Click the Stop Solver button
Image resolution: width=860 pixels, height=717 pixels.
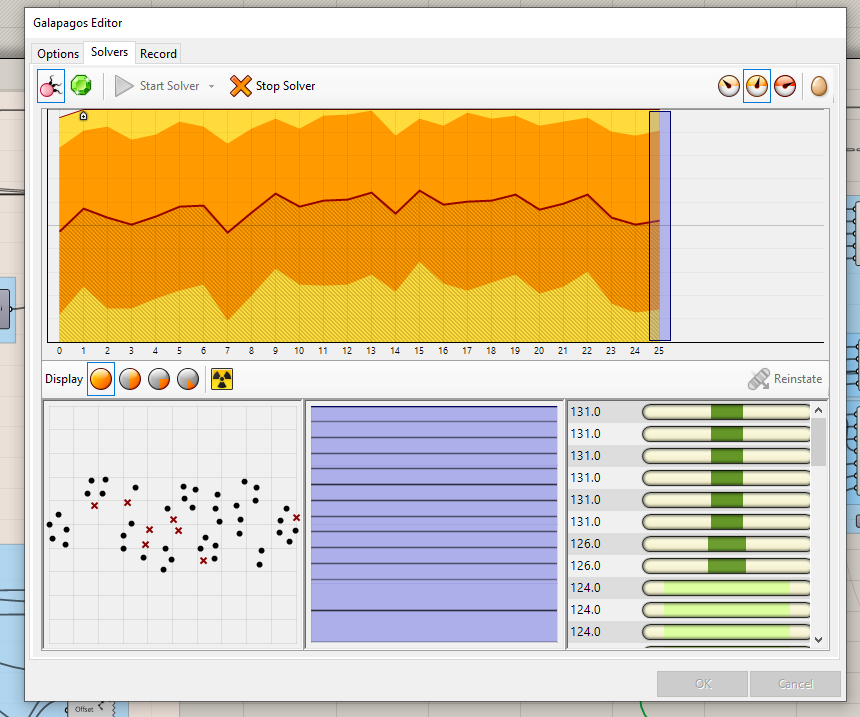[272, 86]
